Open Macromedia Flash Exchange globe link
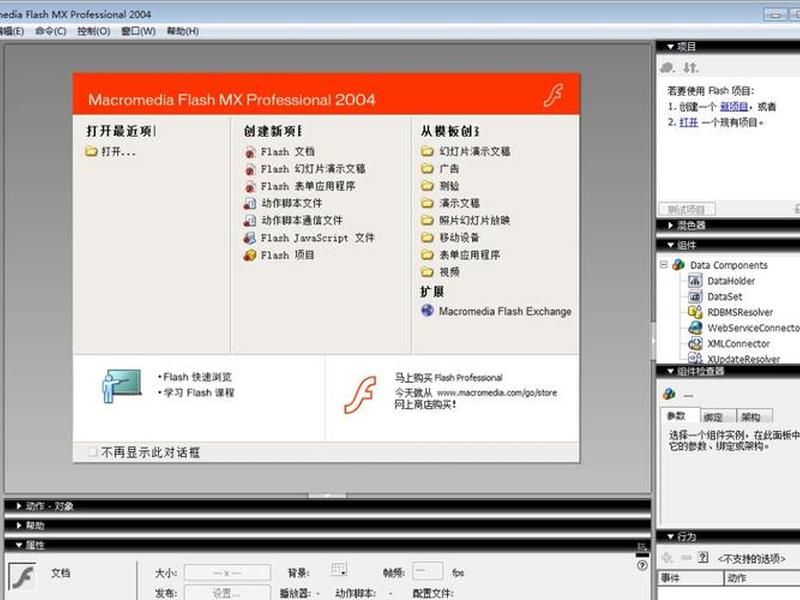Image resolution: width=800 pixels, height=600 pixels. pos(427,311)
